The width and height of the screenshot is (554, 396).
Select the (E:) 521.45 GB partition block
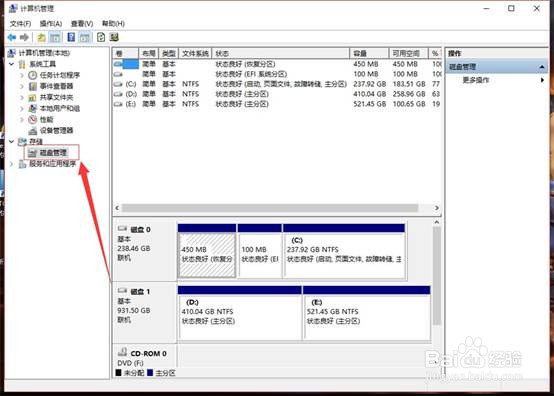367,313
